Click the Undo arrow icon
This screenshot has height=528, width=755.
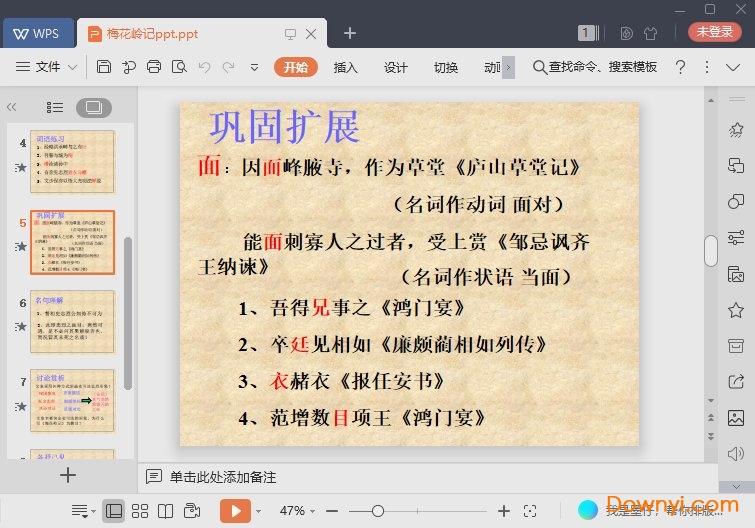(204, 67)
